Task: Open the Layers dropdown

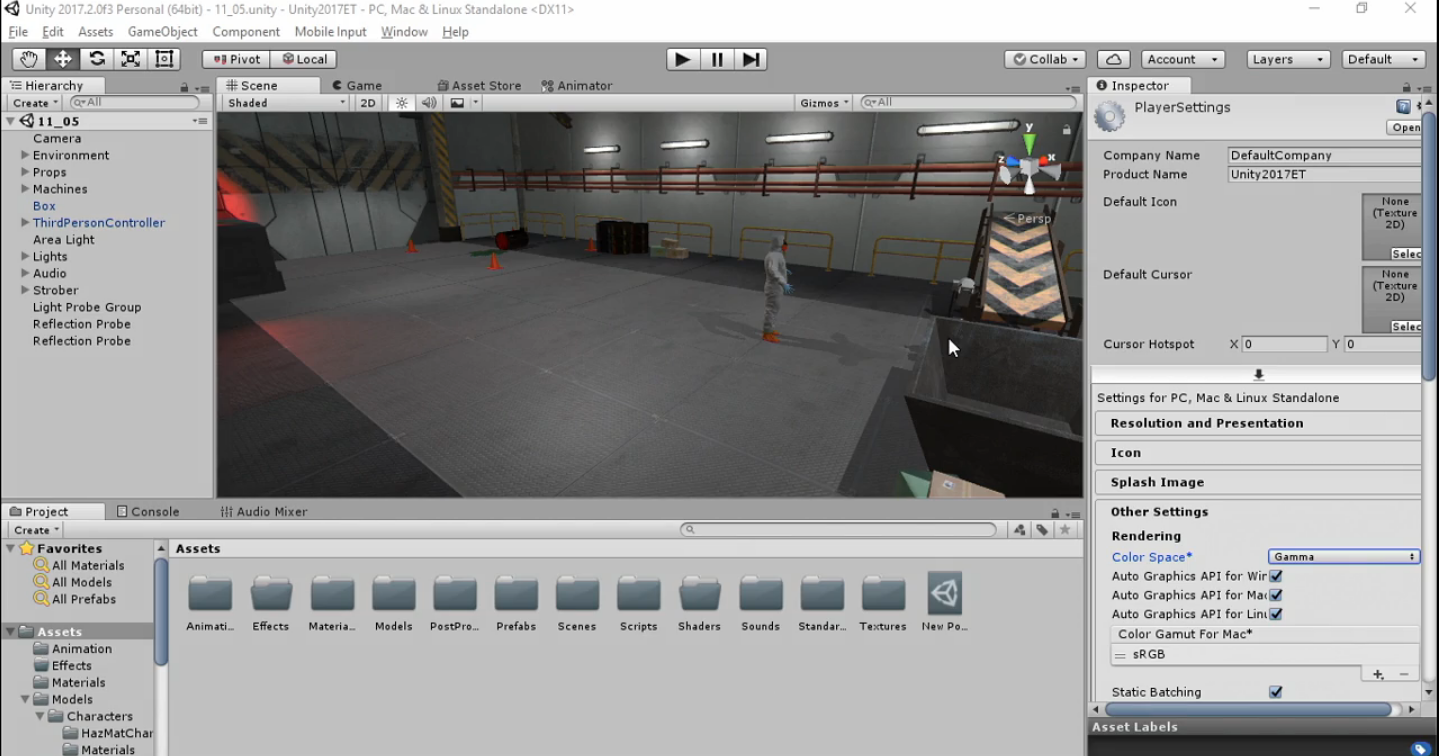Action: click(1288, 59)
